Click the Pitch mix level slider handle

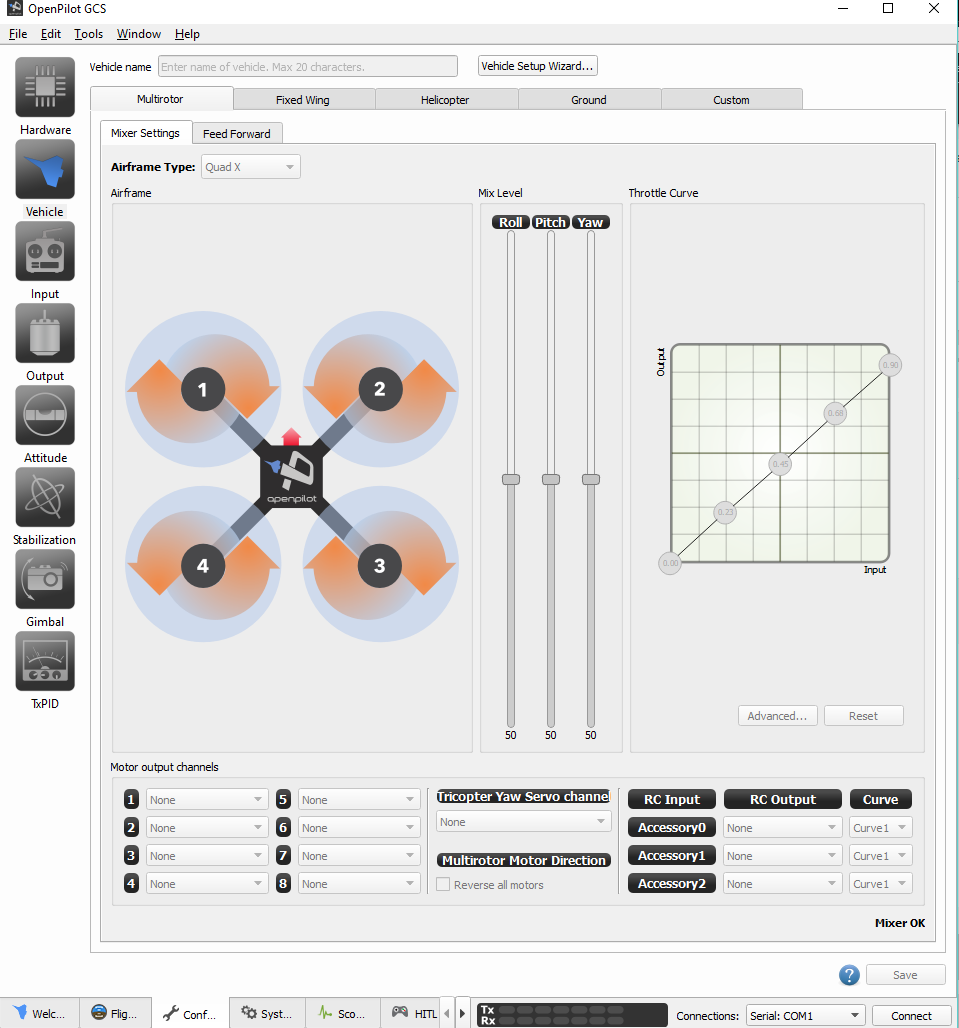pos(551,479)
